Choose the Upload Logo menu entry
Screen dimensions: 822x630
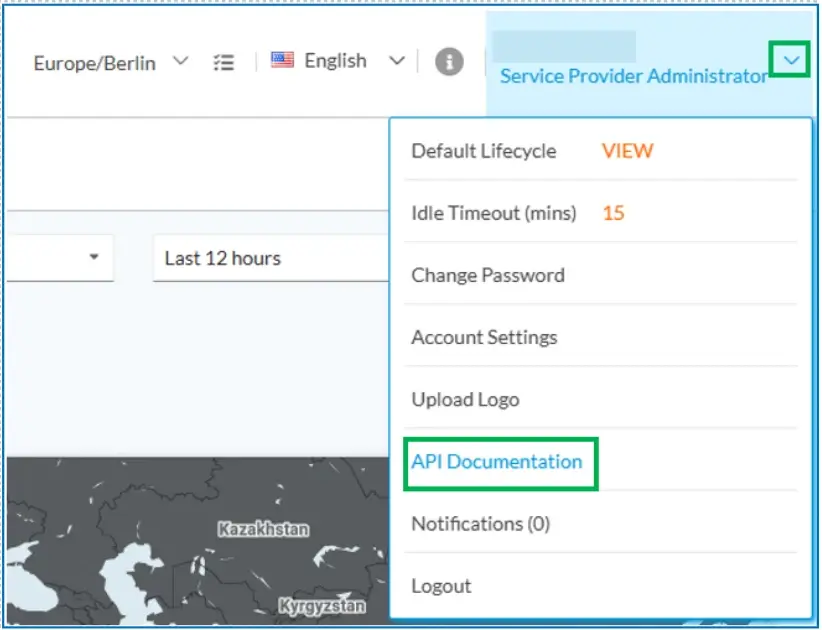[465, 399]
